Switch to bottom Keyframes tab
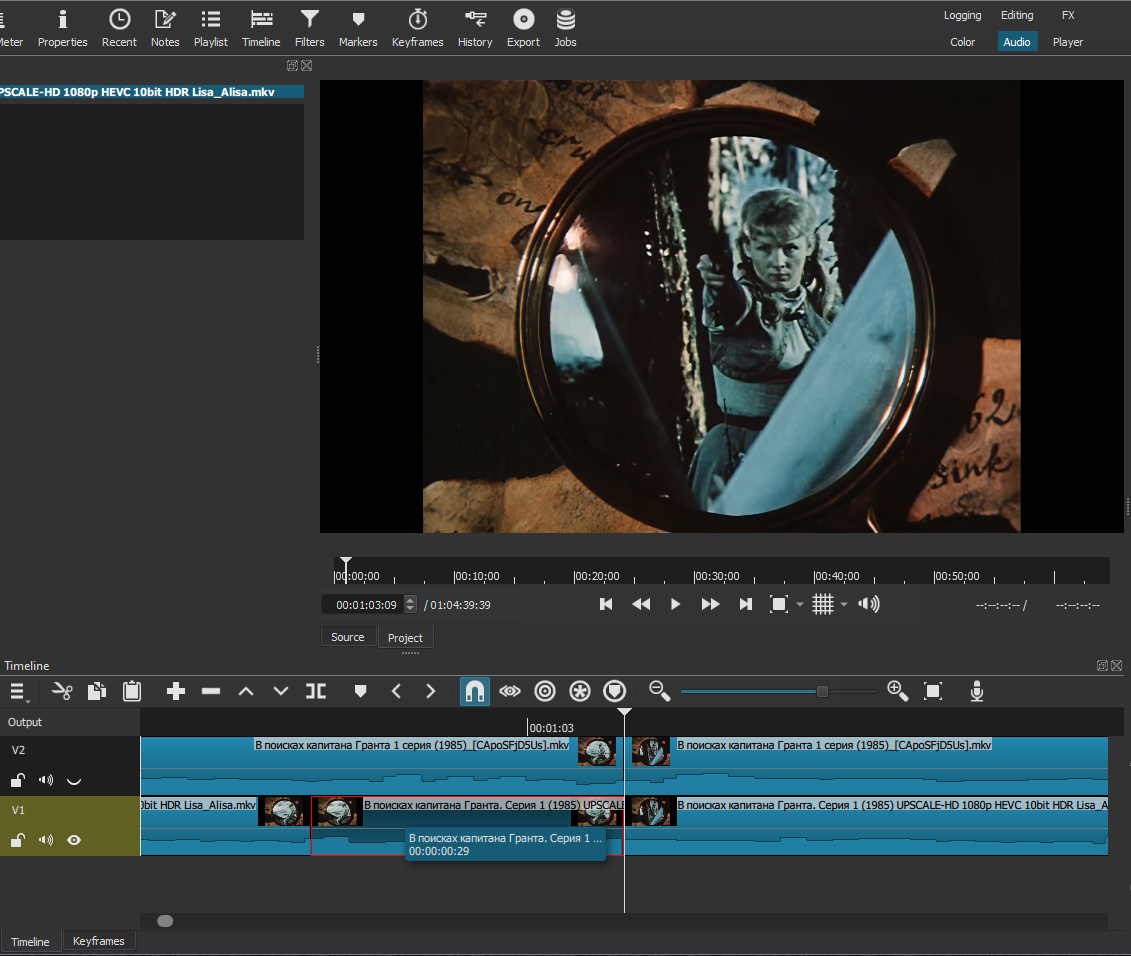The width and height of the screenshot is (1131, 956). tap(99, 941)
